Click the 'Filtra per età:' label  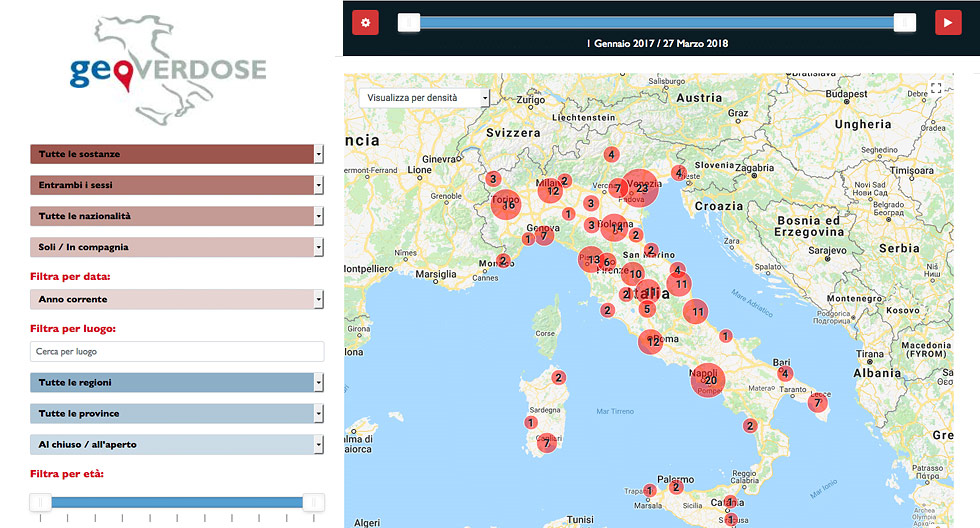[x=67, y=474]
